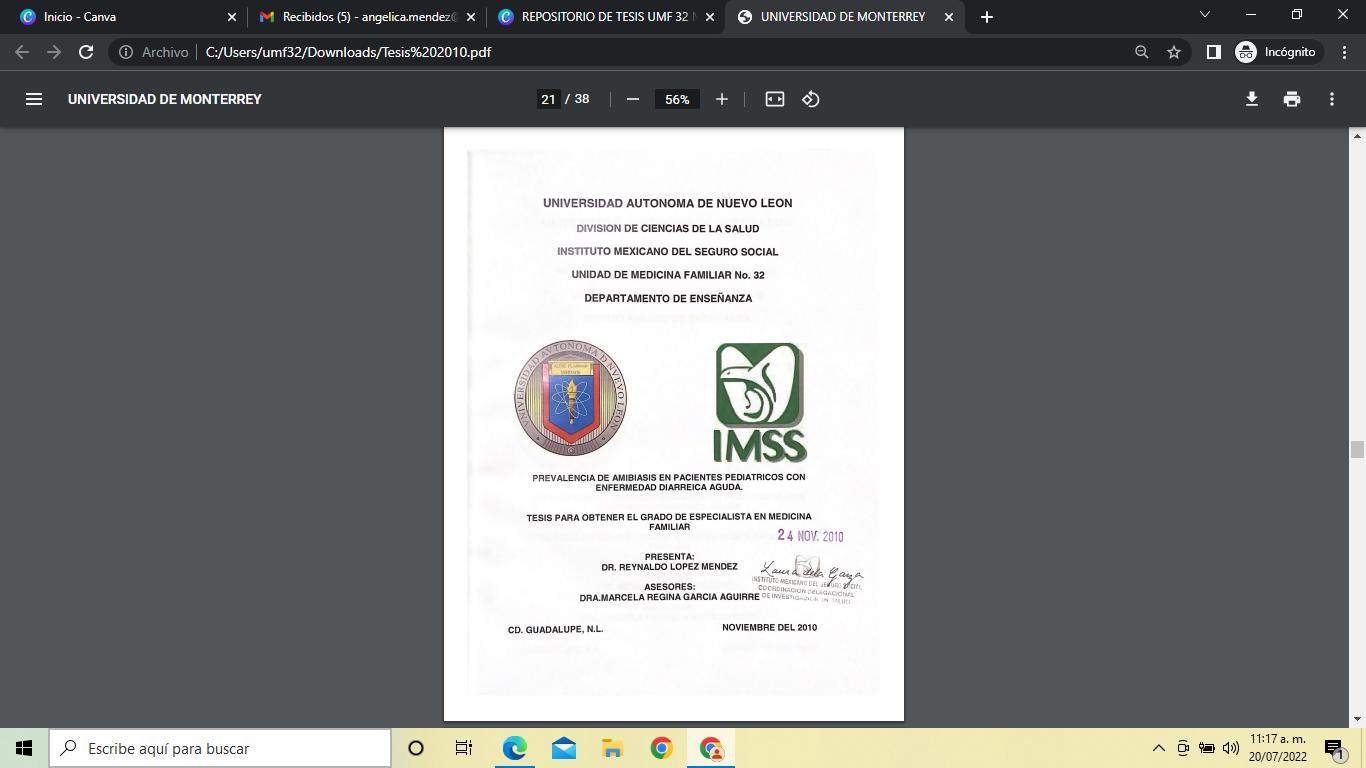This screenshot has width=1366, height=768.
Task: Close the REPOSITORIO DE TESIS tab
Action: (x=710, y=17)
